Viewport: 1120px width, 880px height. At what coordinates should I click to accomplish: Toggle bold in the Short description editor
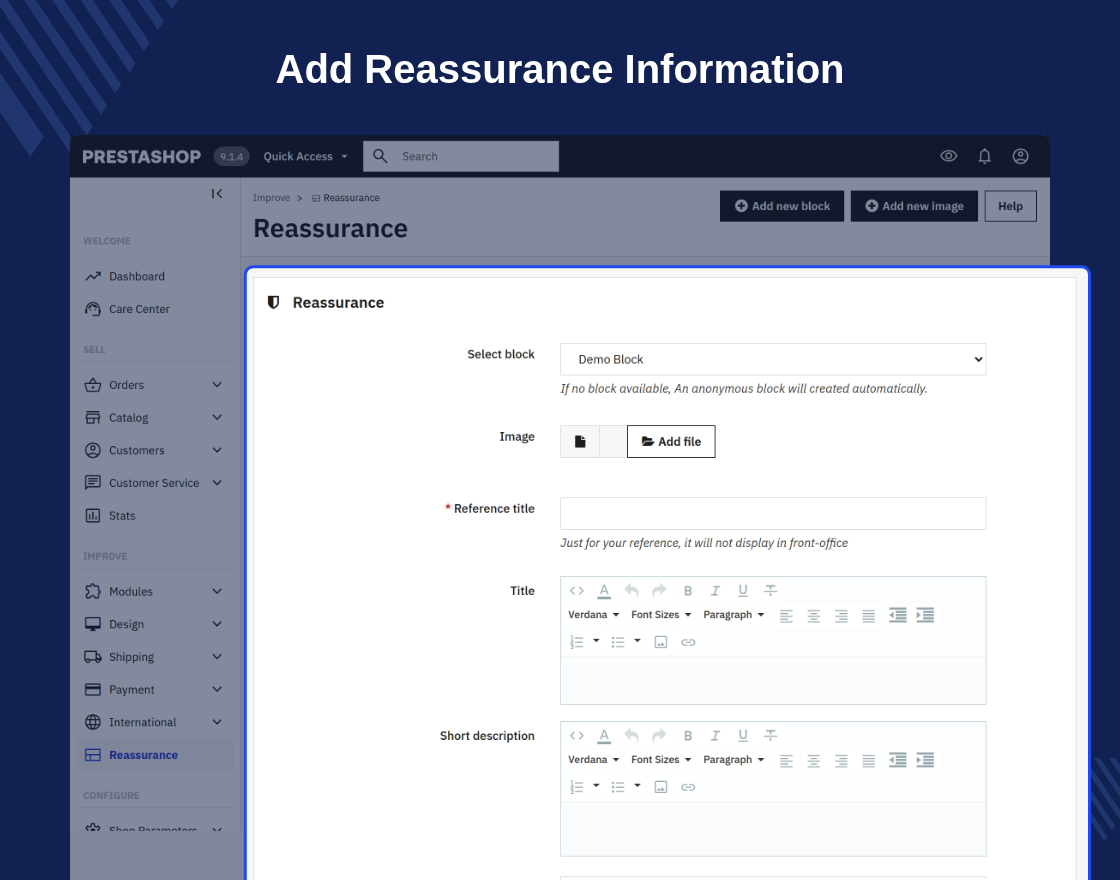click(x=688, y=736)
